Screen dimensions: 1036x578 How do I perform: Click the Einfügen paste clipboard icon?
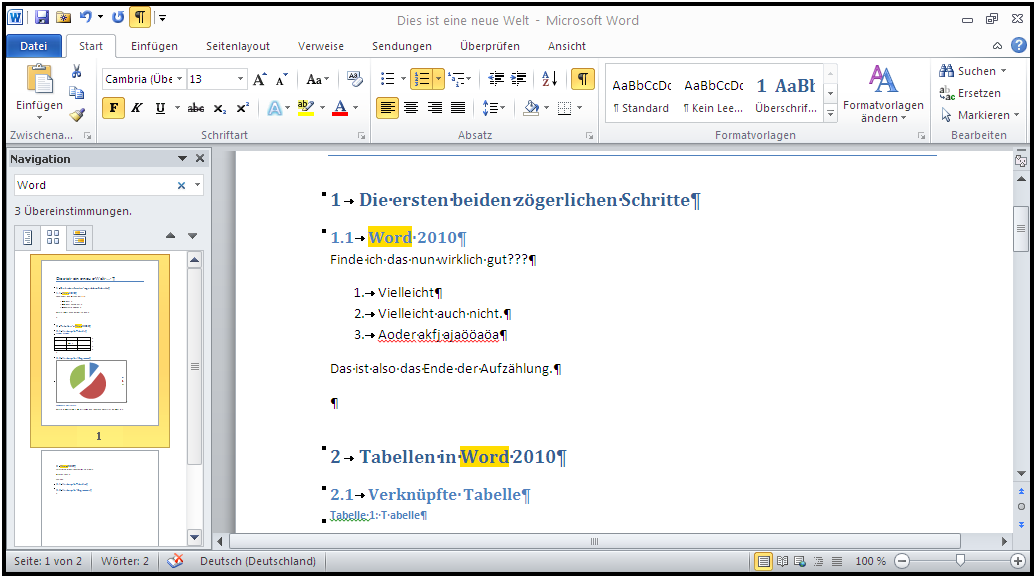tap(40, 79)
